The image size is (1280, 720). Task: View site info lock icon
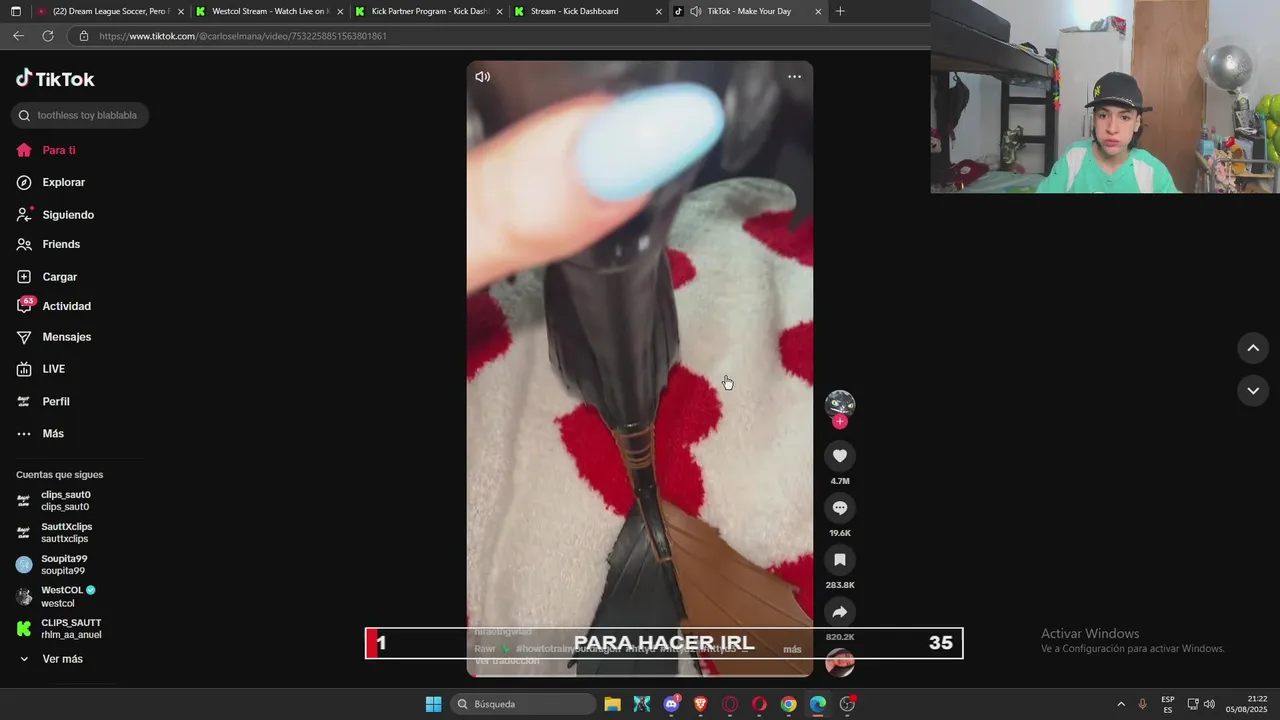(83, 36)
